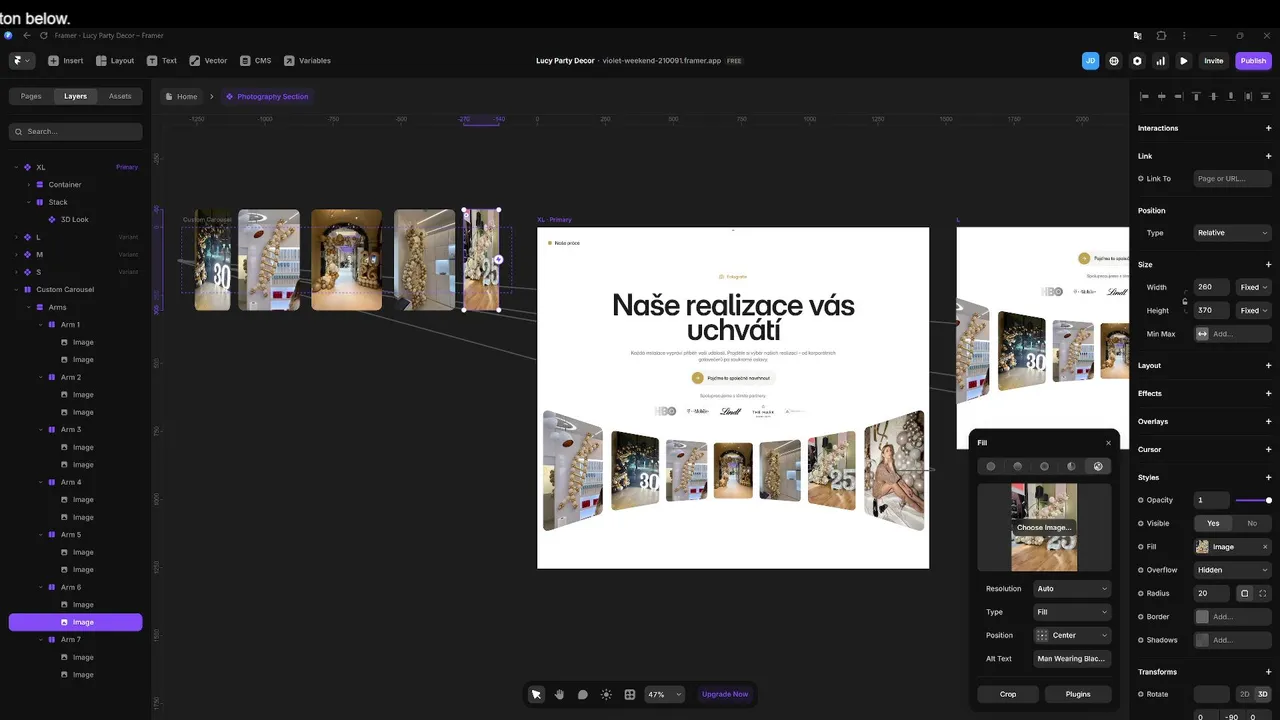Collapse the XL layer group
1280x720 pixels.
[x=16, y=167]
